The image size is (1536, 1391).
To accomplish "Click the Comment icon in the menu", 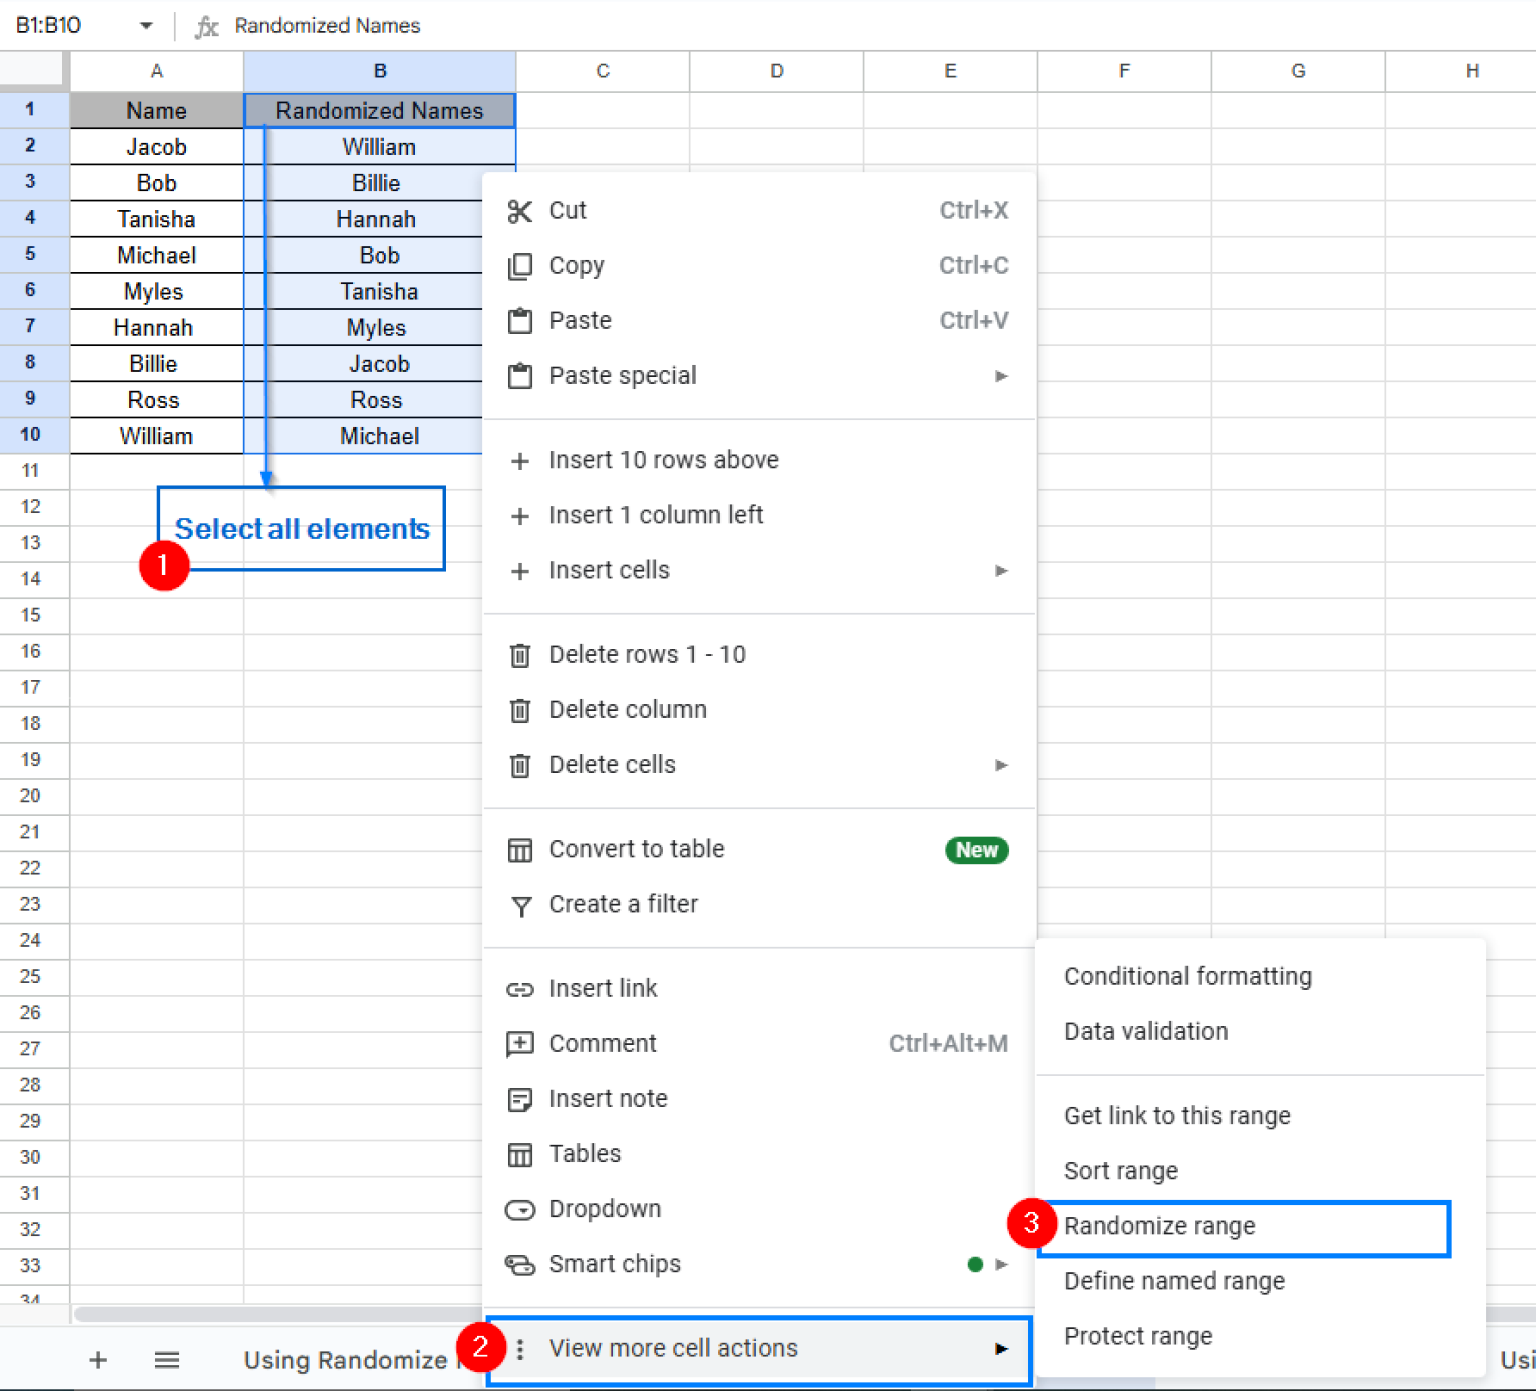I will (x=520, y=1043).
